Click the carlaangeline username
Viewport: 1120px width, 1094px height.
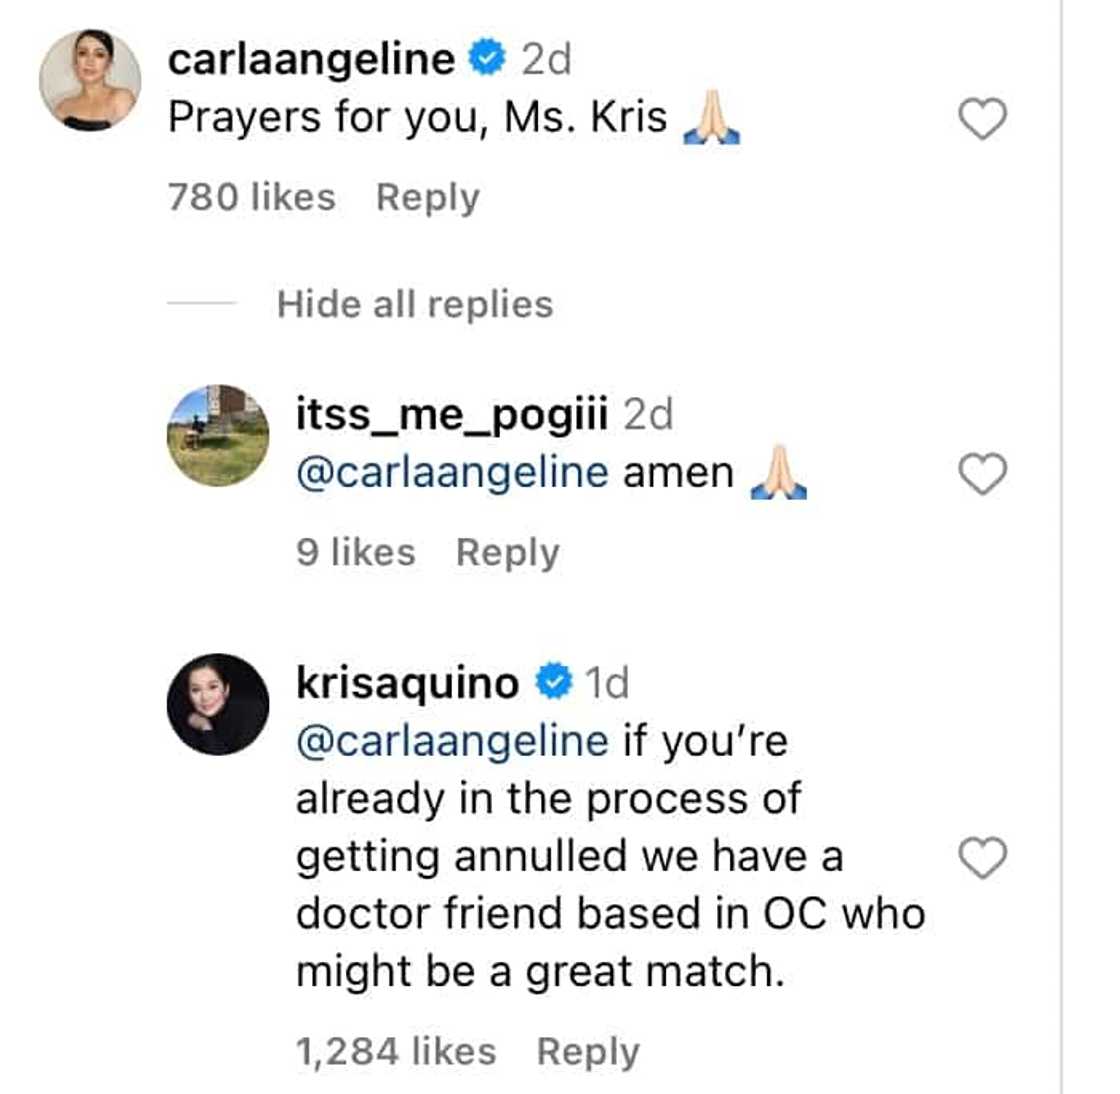(311, 60)
